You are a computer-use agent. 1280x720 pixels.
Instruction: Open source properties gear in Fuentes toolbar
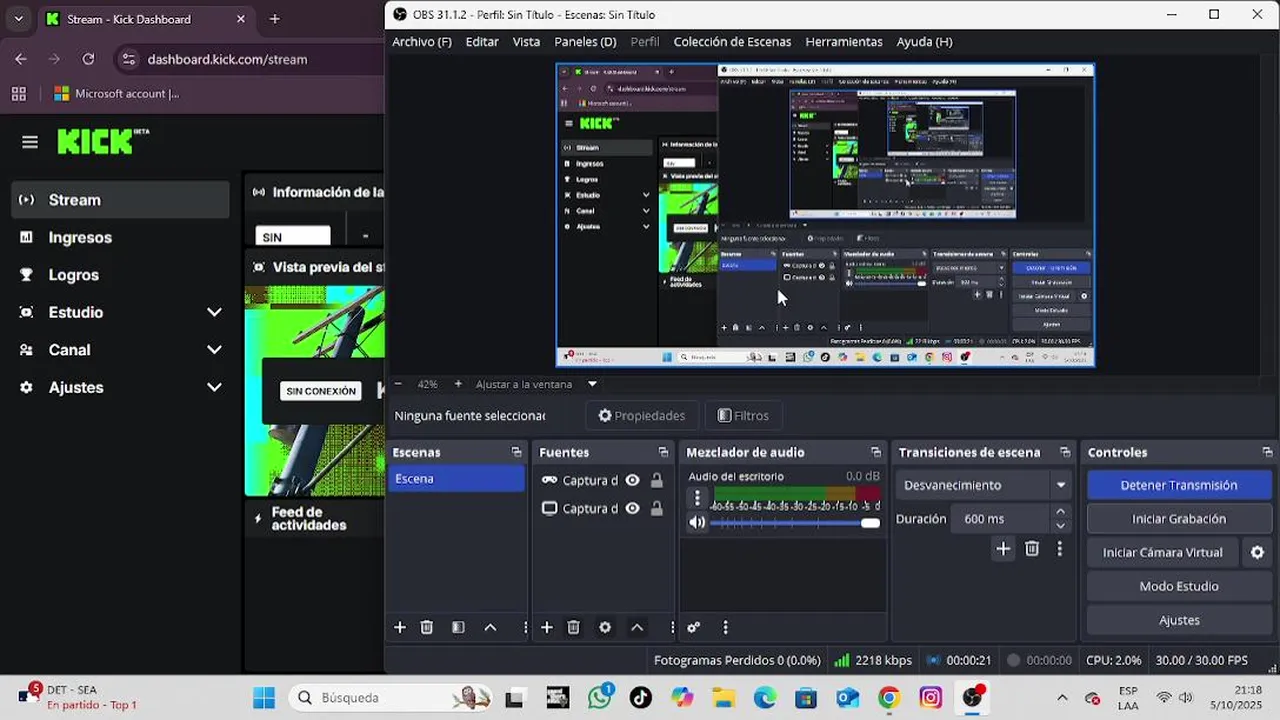[605, 627]
